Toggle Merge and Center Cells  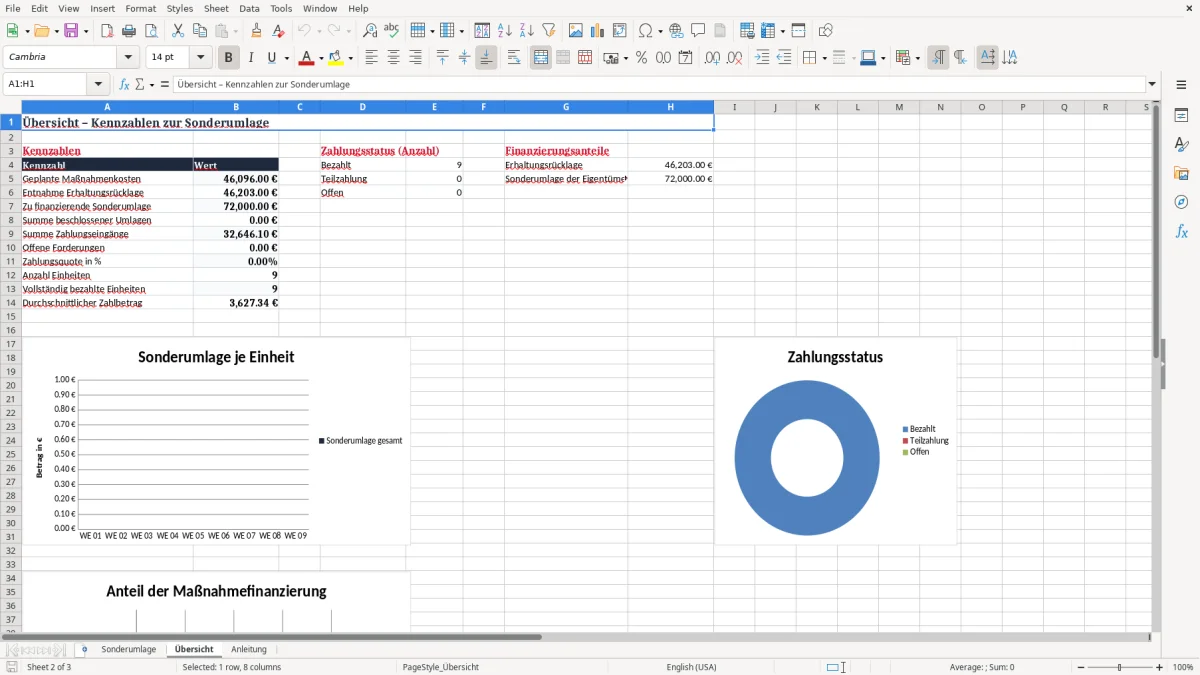click(x=541, y=58)
